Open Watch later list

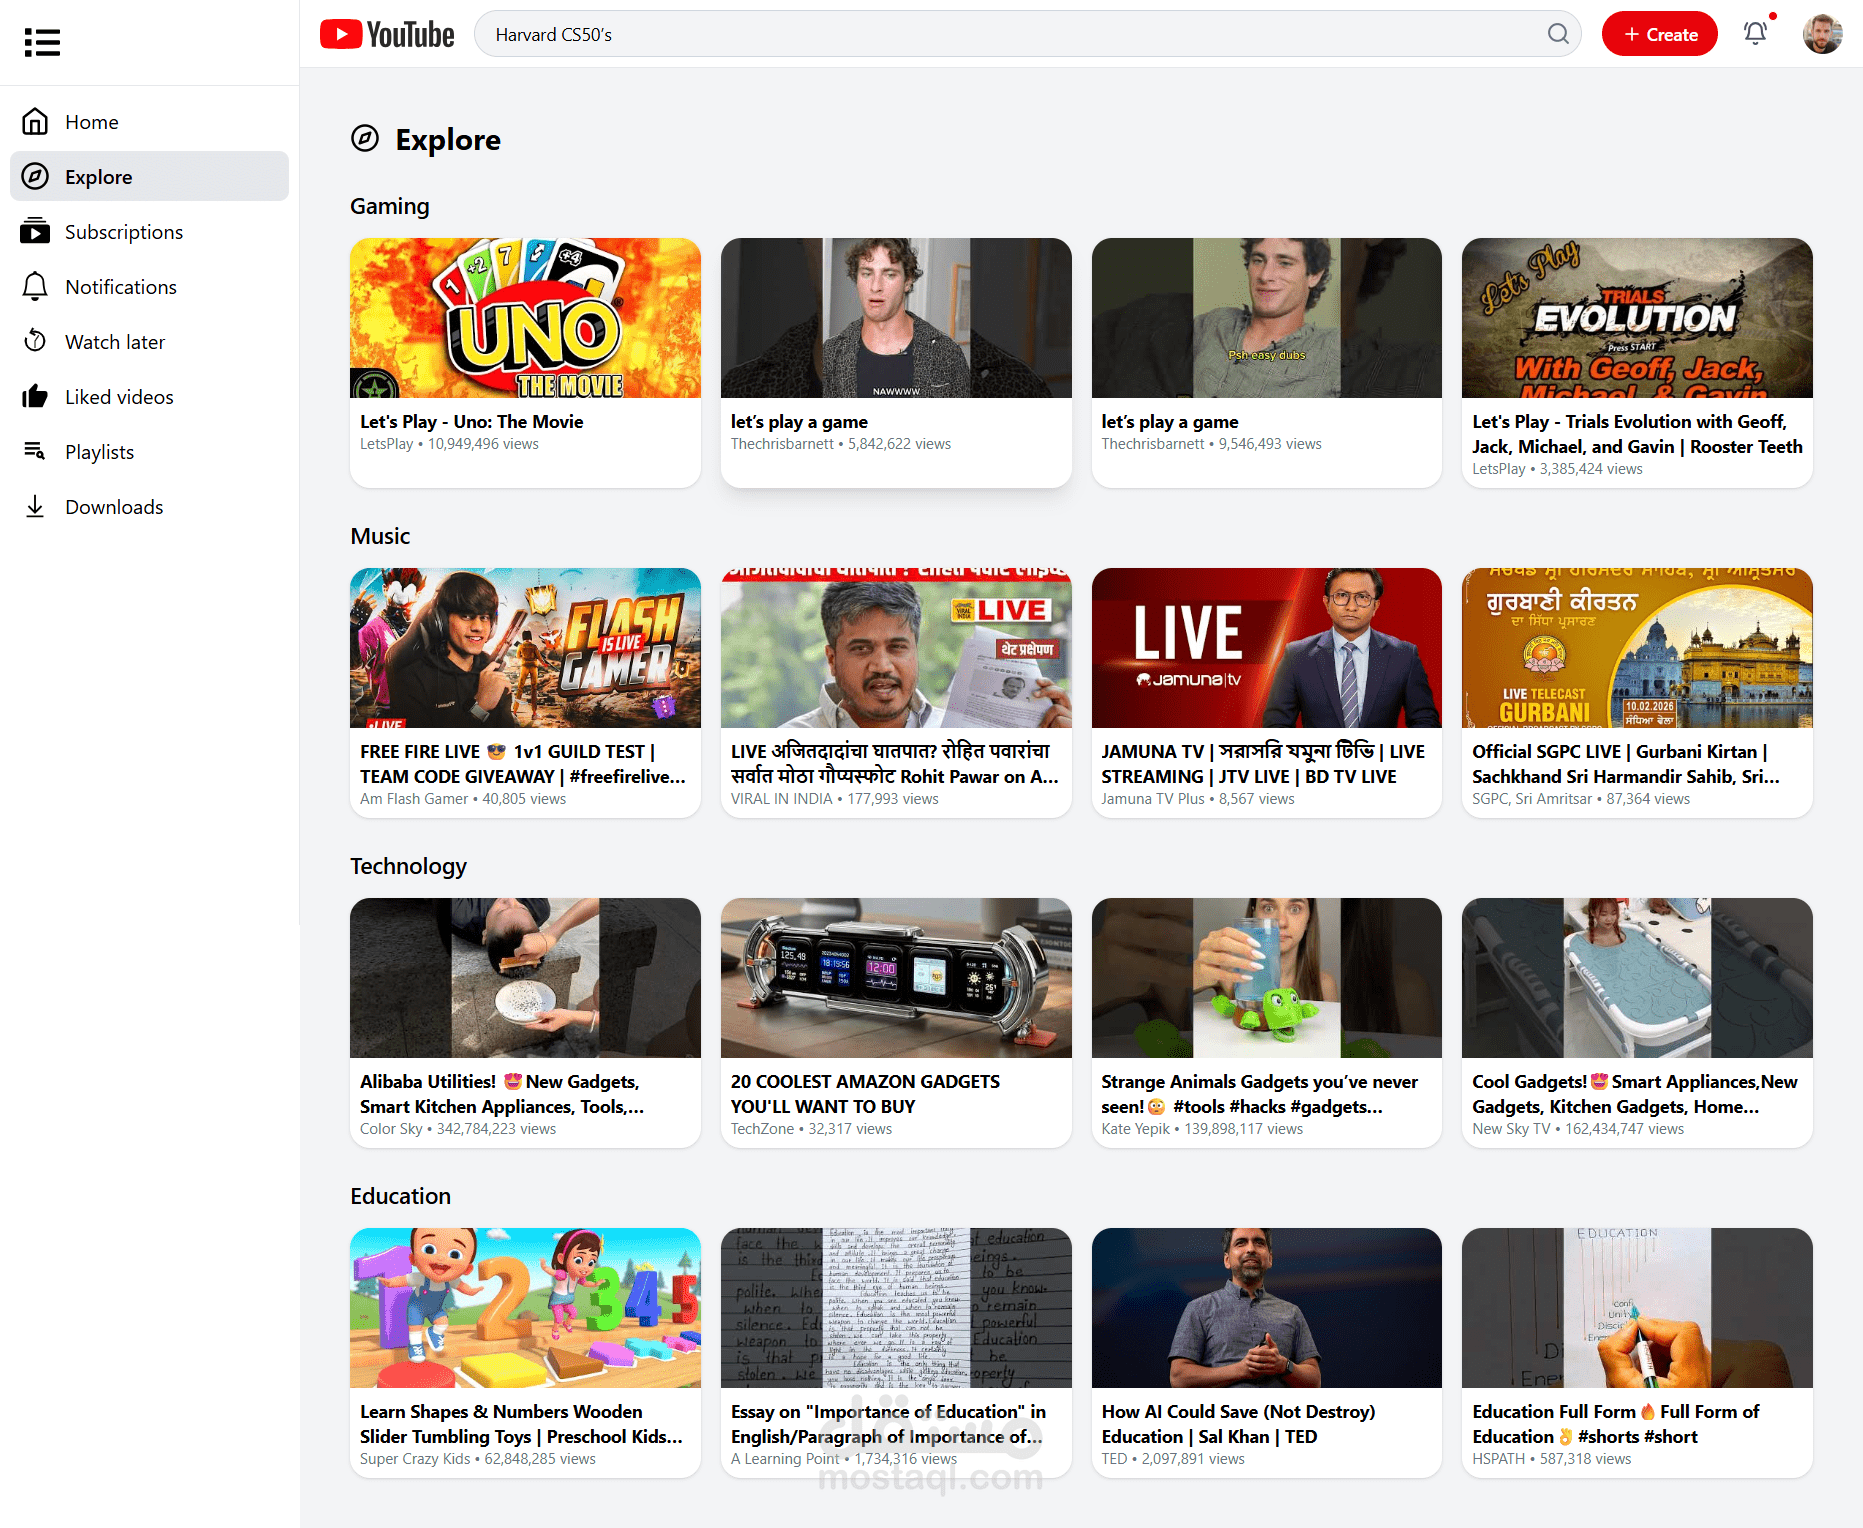(x=150, y=342)
